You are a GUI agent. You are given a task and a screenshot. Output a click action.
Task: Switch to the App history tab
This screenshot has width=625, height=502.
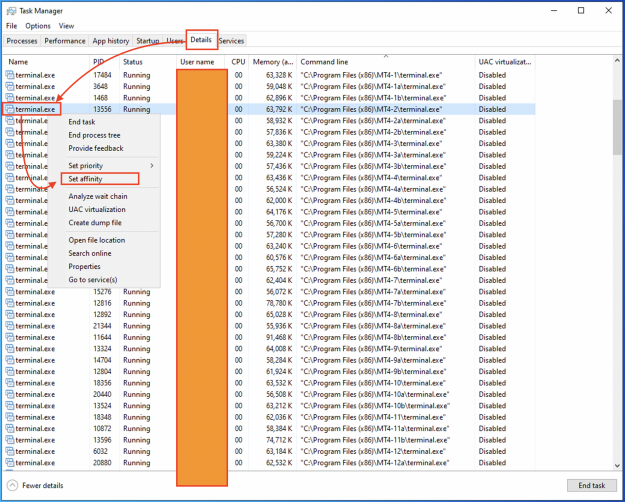click(111, 41)
